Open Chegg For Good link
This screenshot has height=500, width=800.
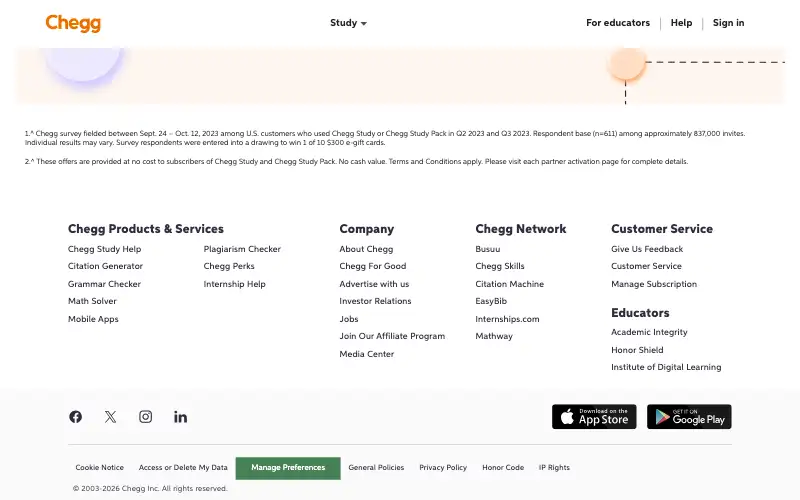point(373,266)
